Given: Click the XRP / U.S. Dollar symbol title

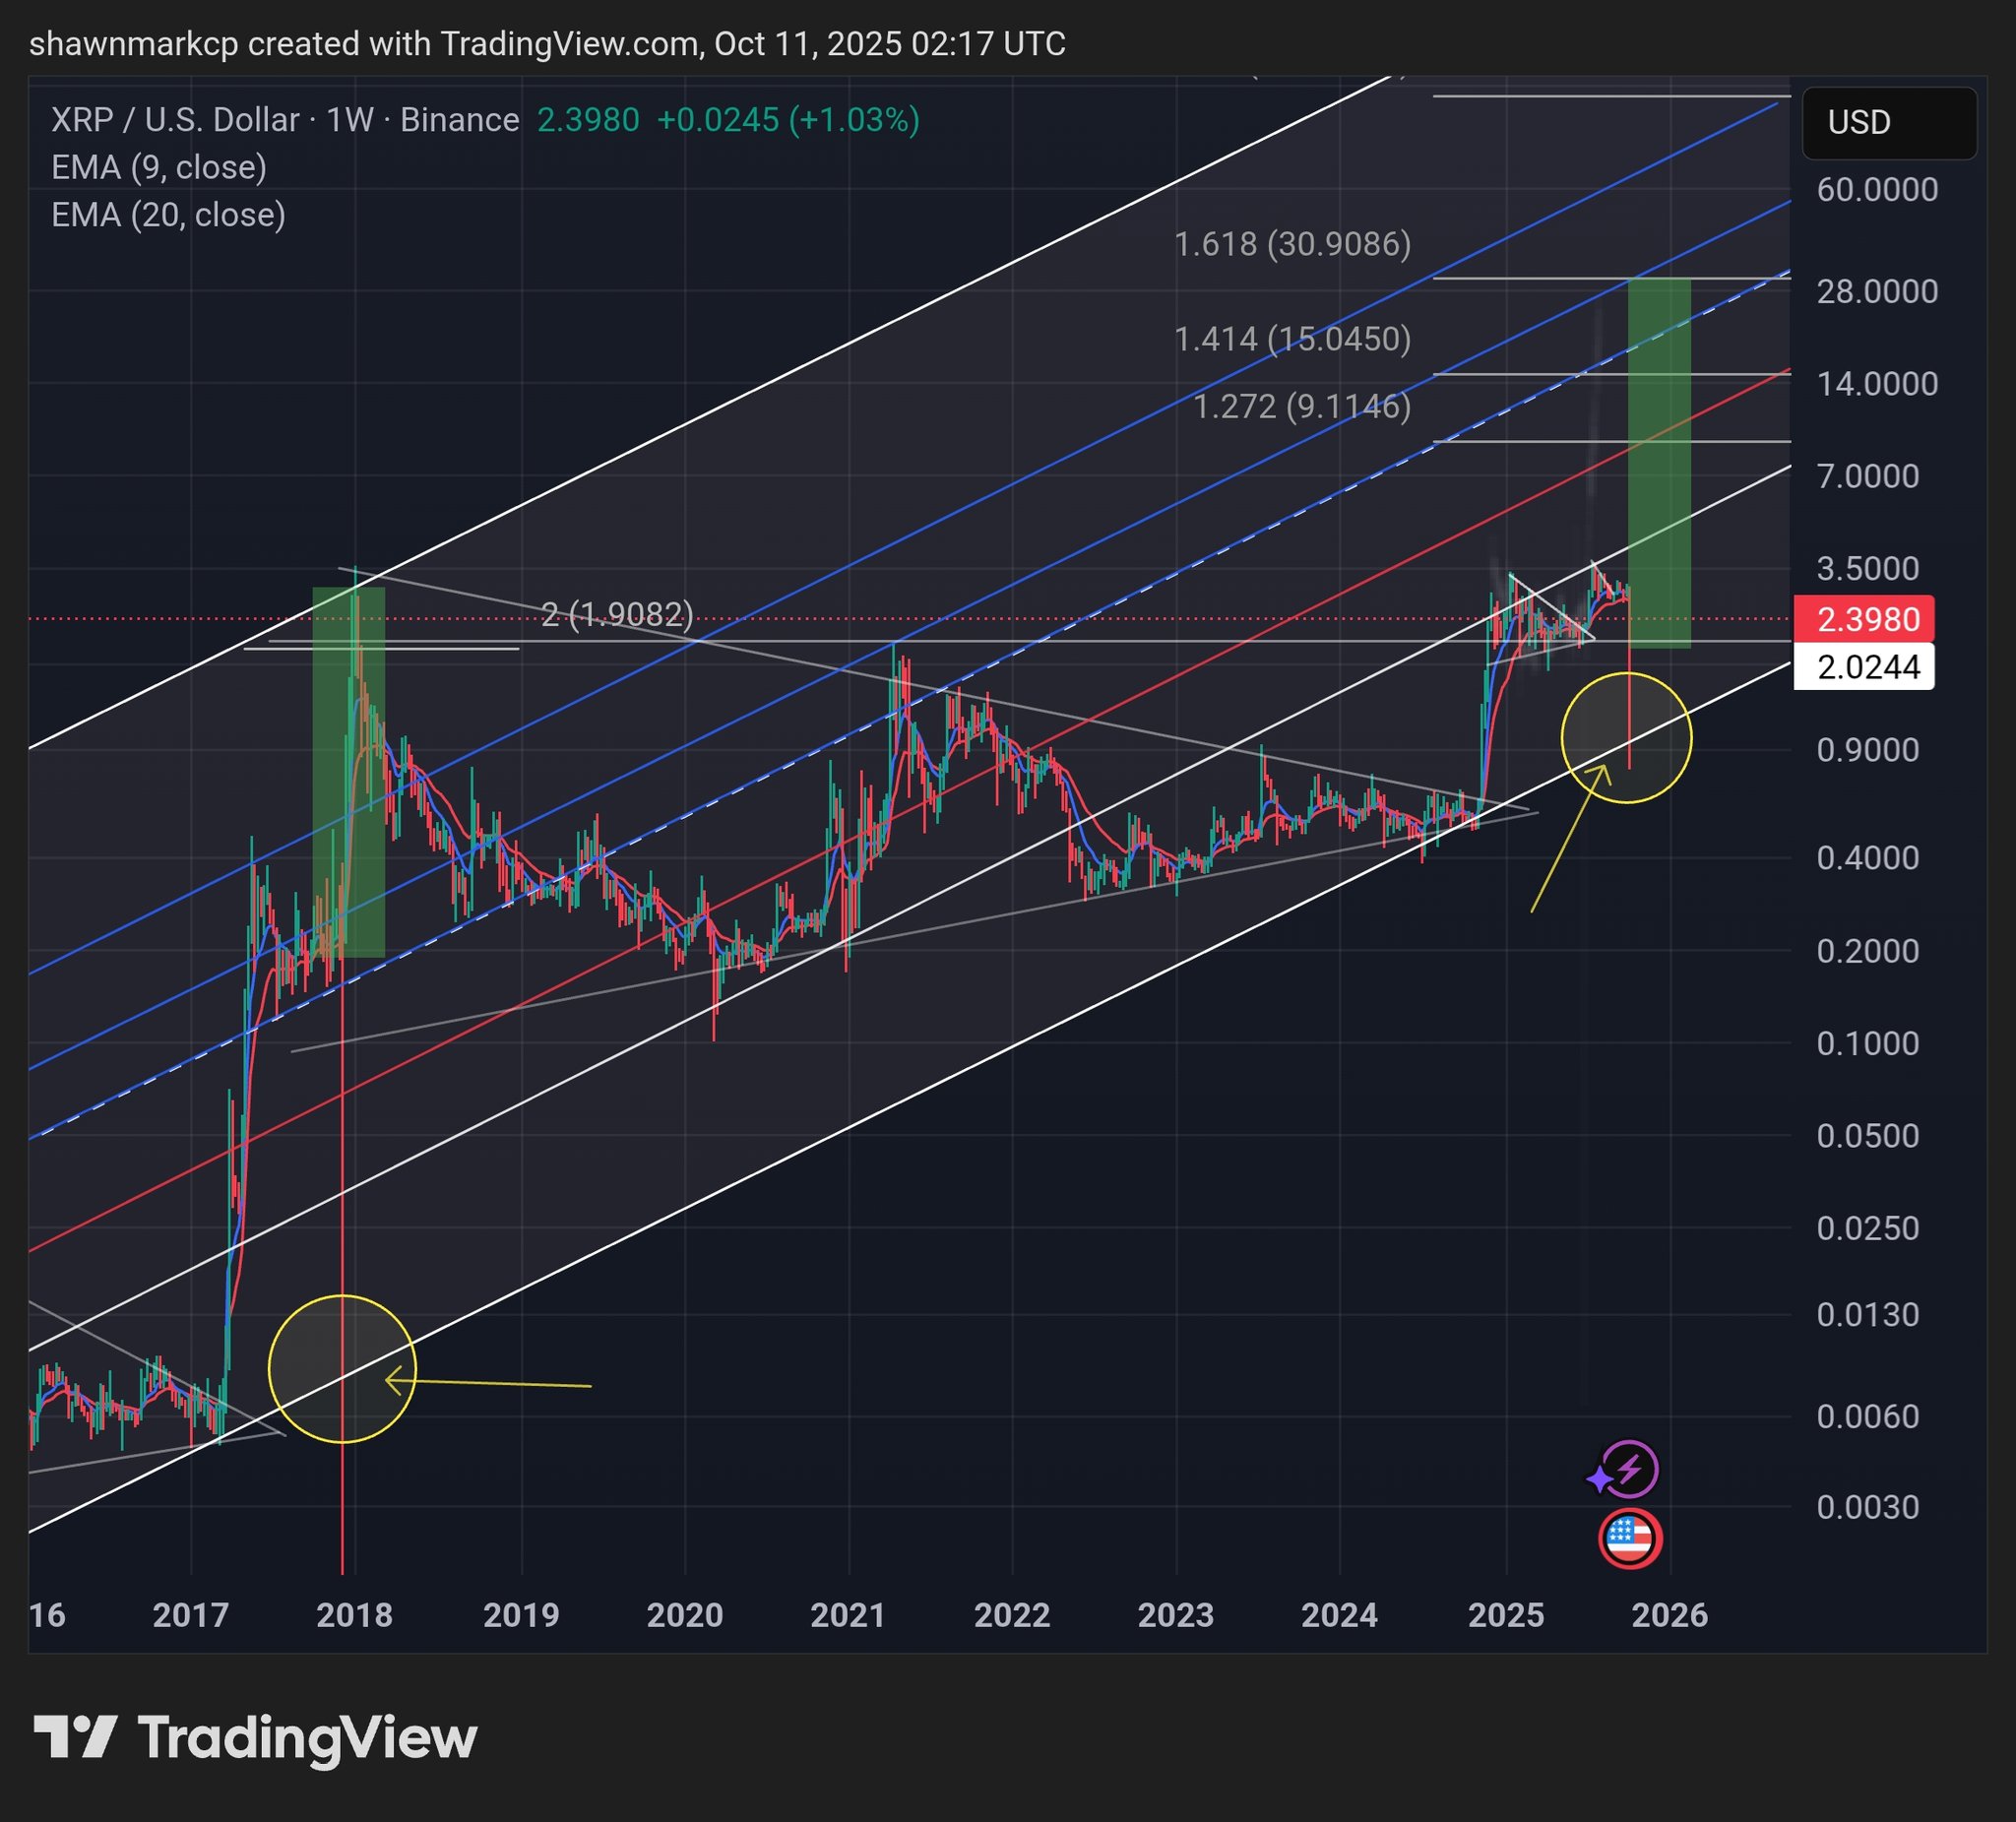Looking at the screenshot, I should [175, 120].
